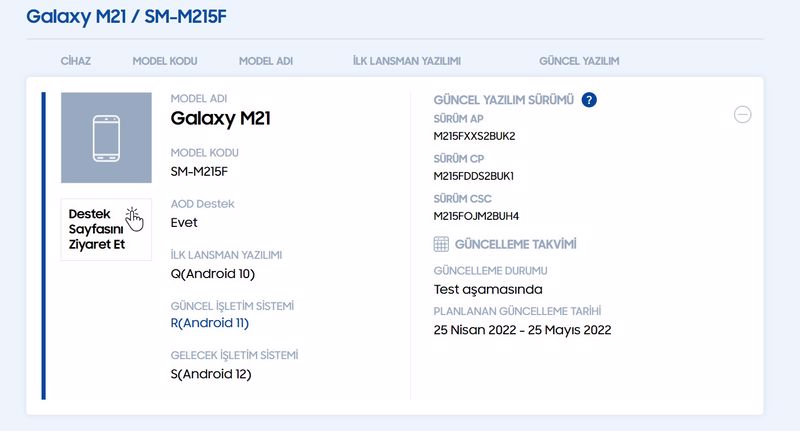Select the CİHAZ column header
This screenshot has height=431, width=800.
[x=76, y=61]
